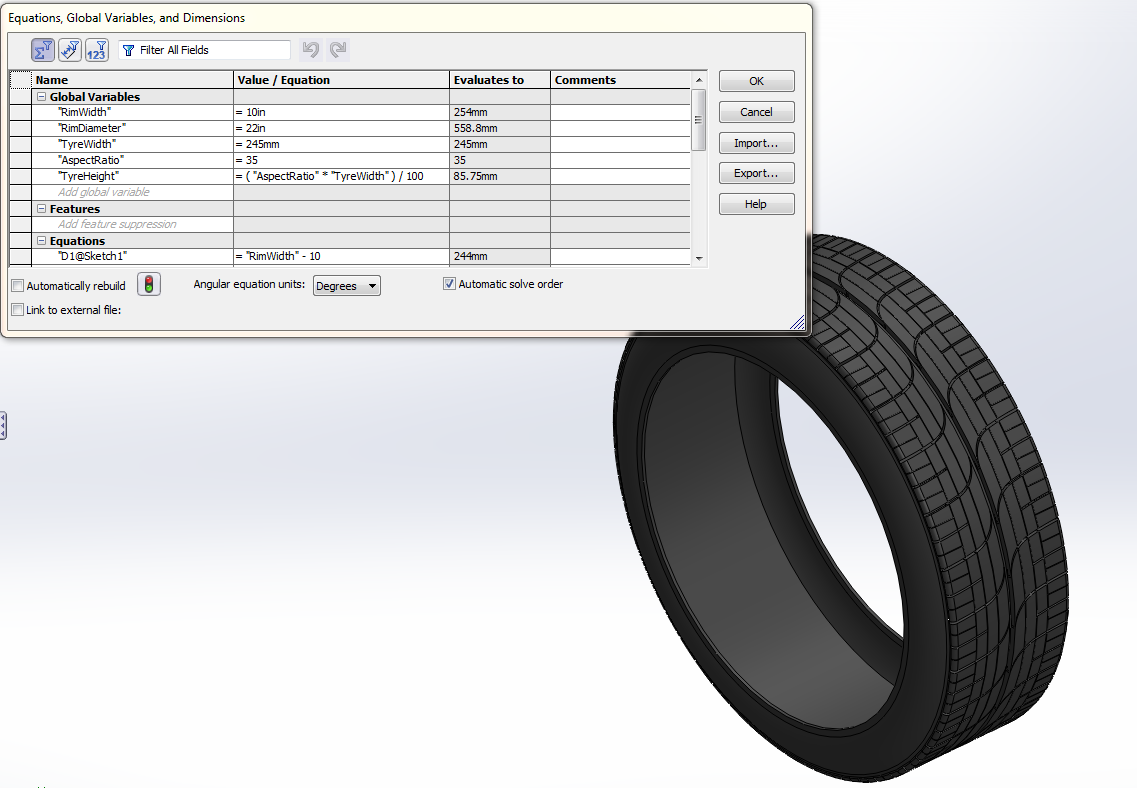Screen dimensions: 1137x788
Task: Click the 85.75mm evaluated value
Action: [476, 176]
